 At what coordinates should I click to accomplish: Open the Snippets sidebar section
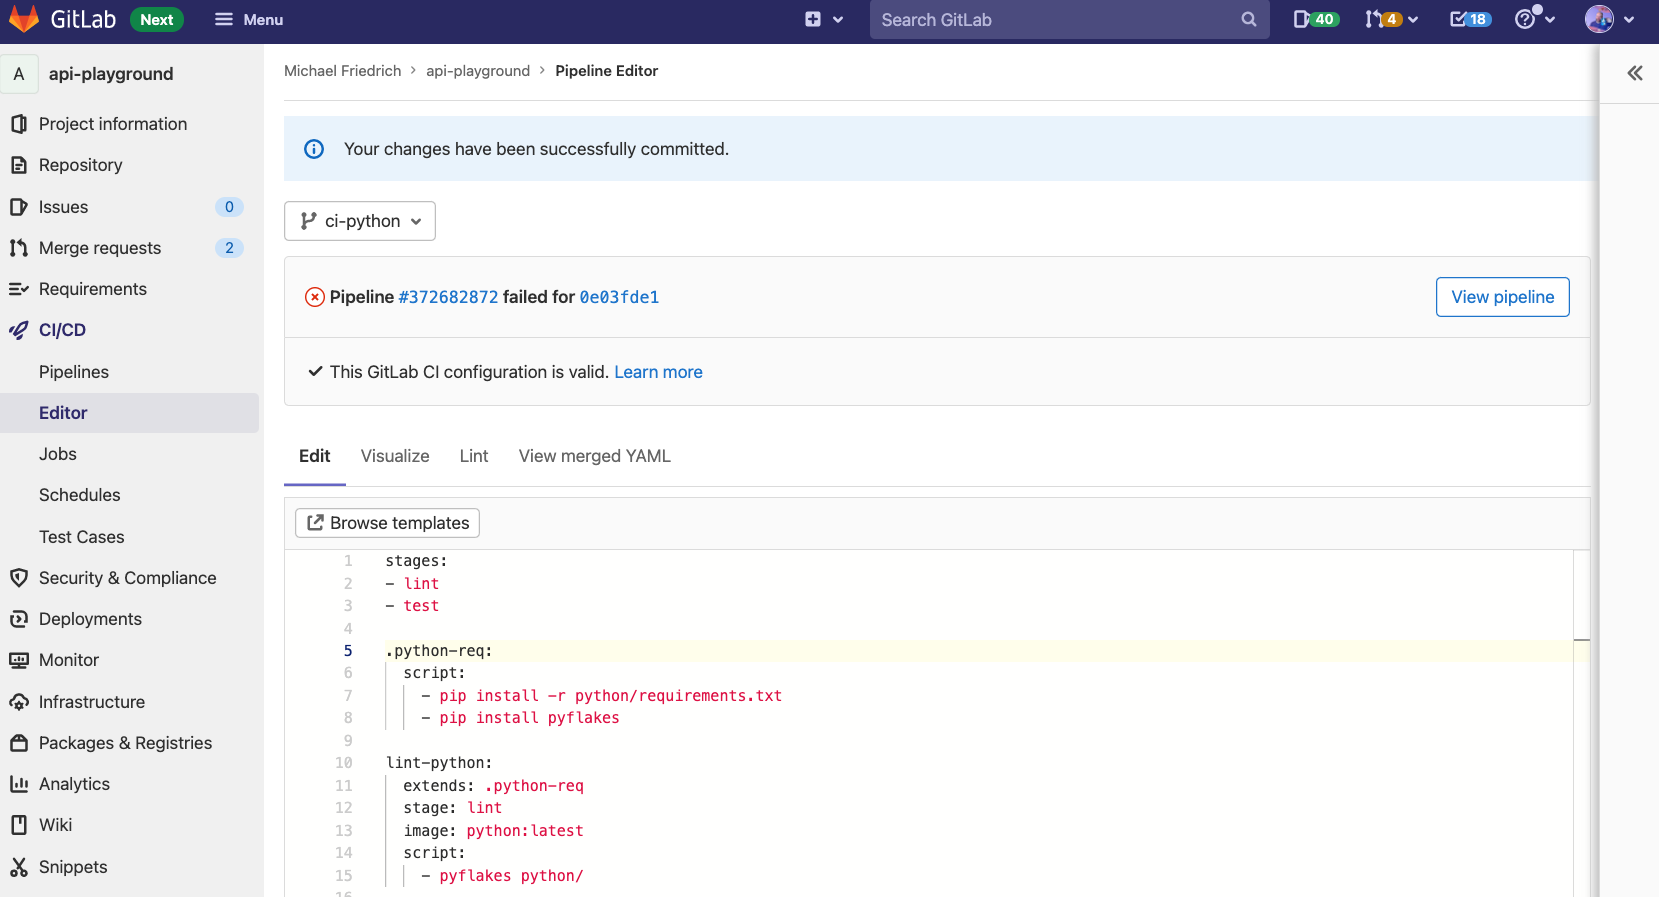click(x=73, y=867)
